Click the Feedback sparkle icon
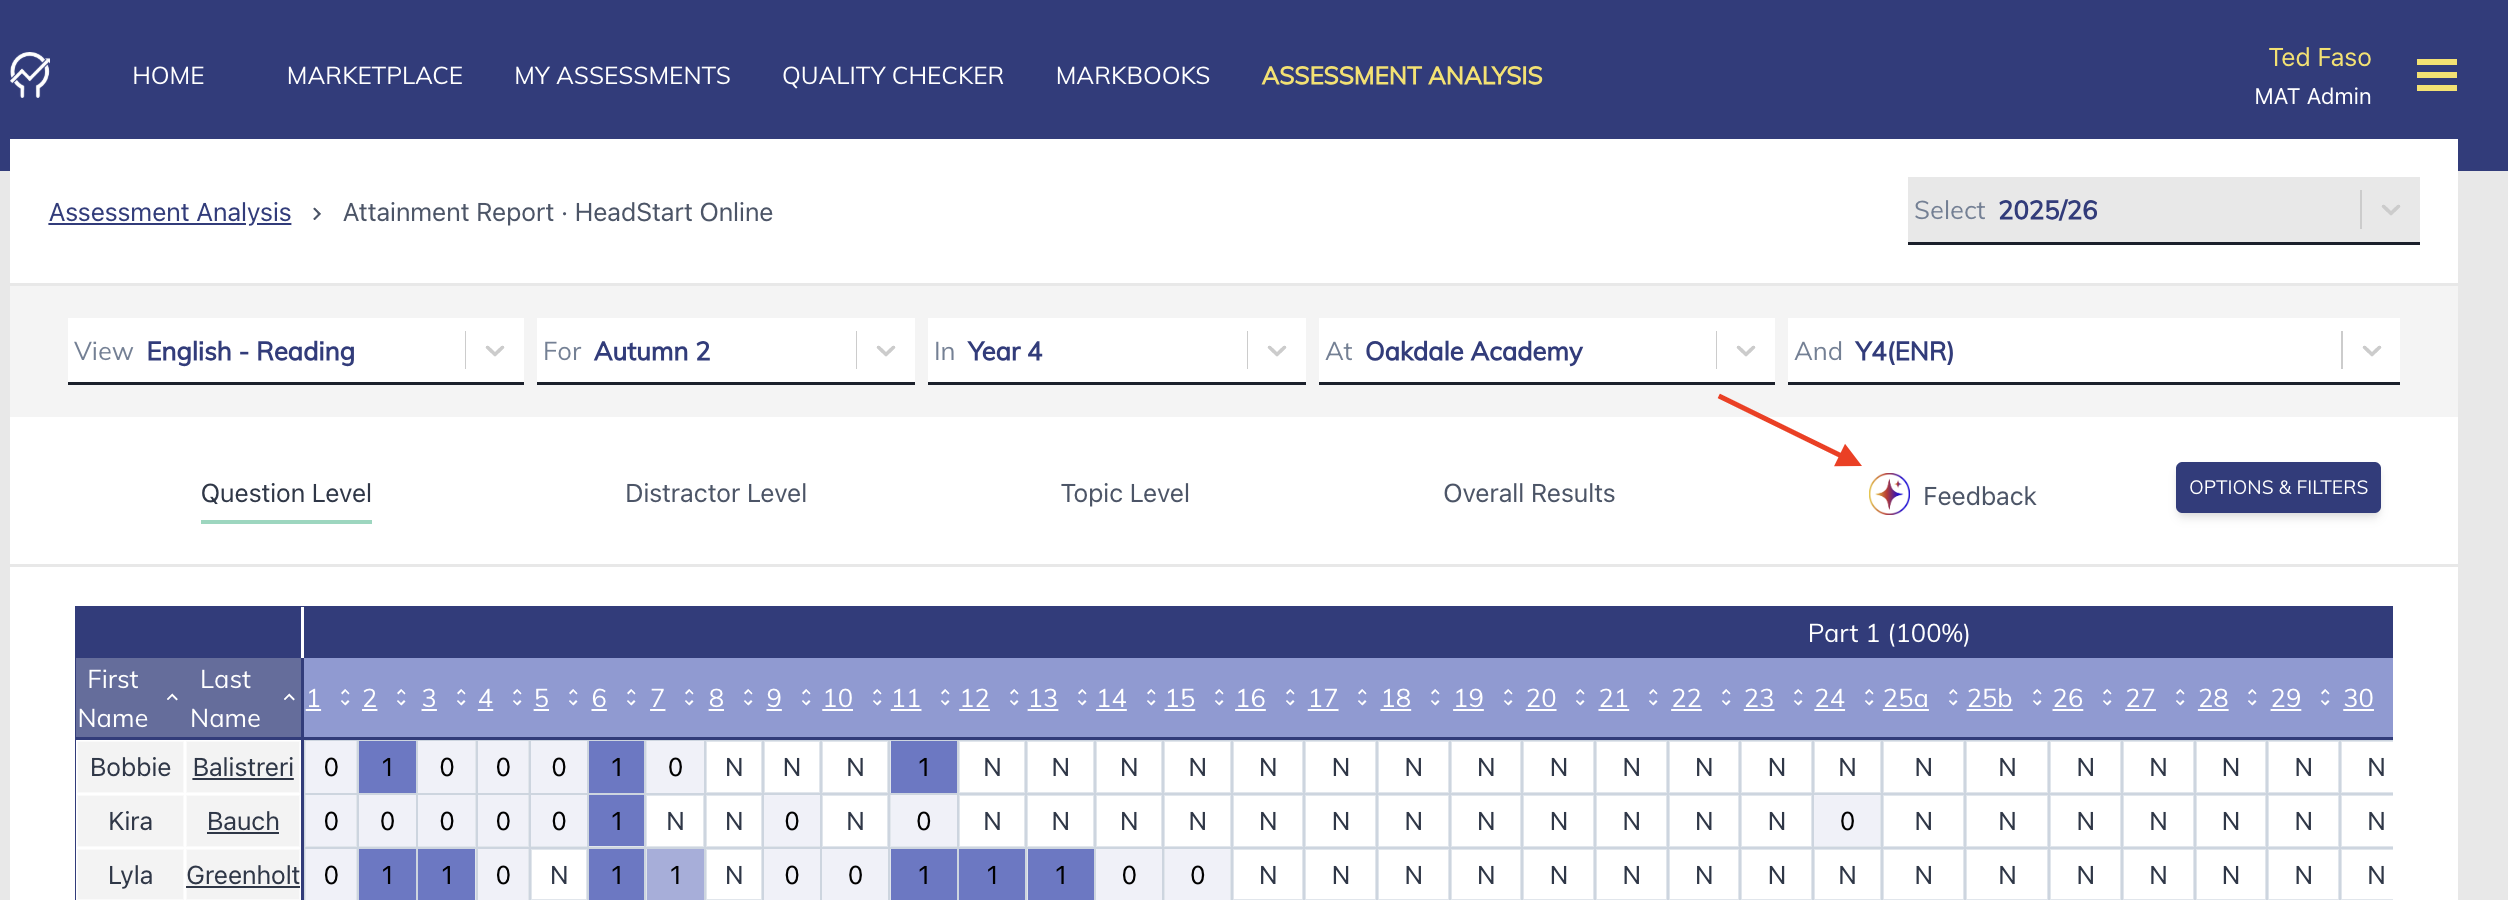Image resolution: width=2508 pixels, height=900 pixels. click(x=1889, y=494)
